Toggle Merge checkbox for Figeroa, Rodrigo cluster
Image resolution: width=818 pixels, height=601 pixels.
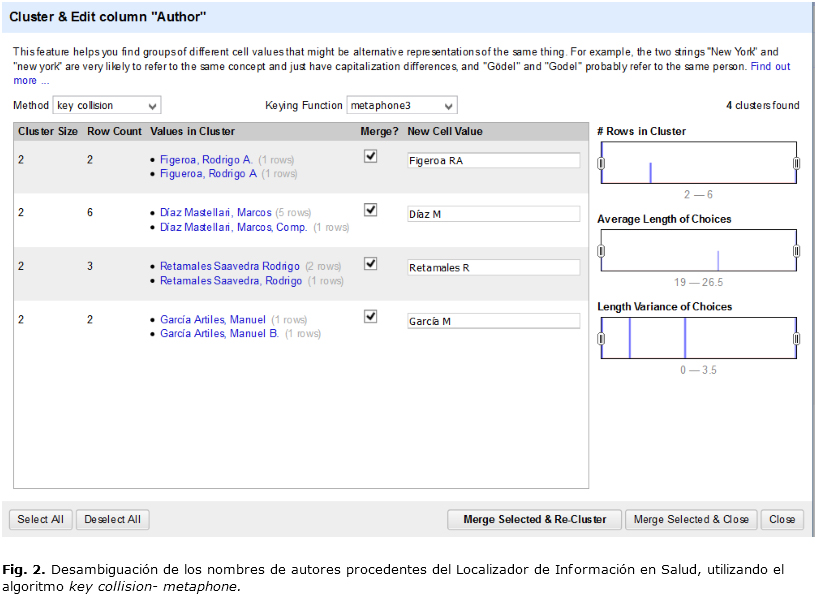pyautogui.click(x=371, y=157)
